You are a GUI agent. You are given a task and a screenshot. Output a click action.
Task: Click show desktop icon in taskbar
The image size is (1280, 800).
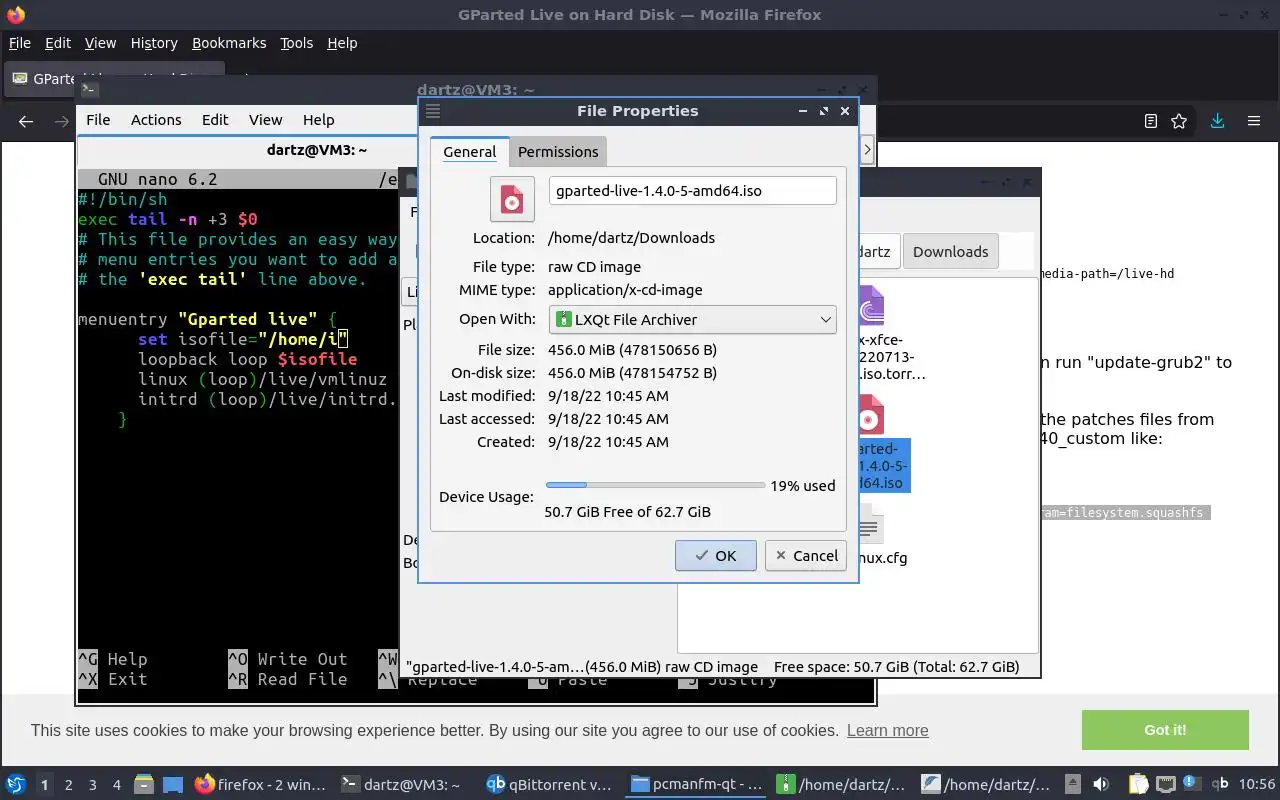pos(173,784)
